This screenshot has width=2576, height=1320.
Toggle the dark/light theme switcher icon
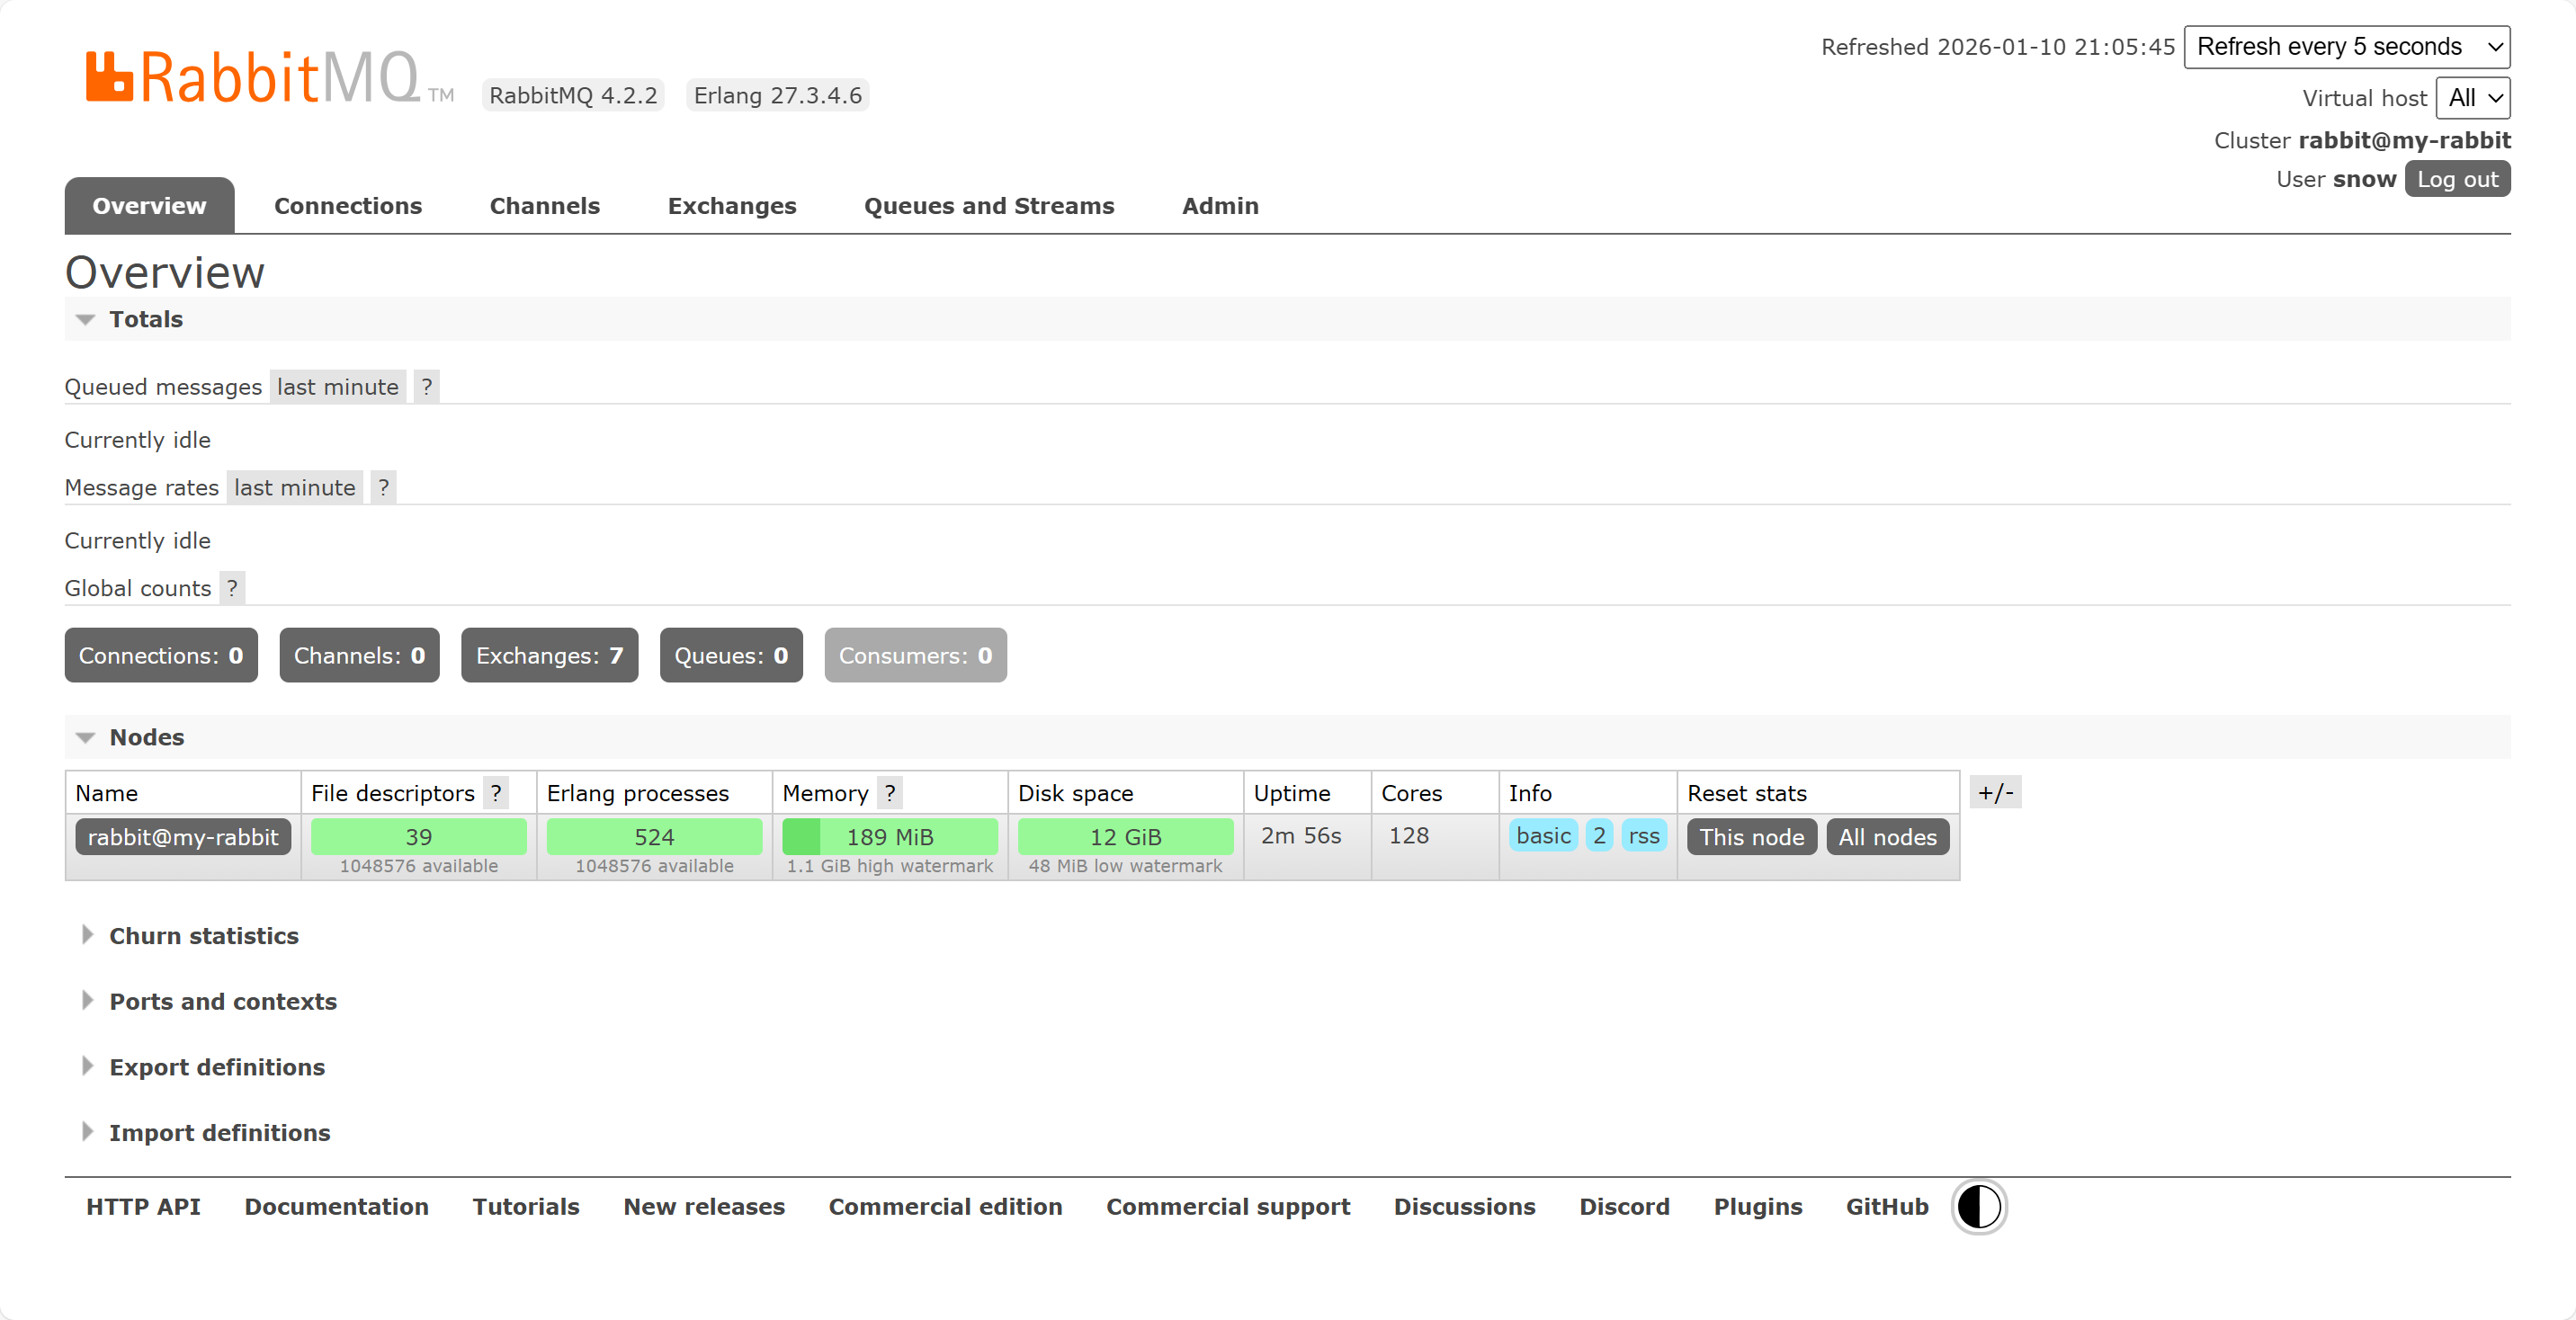point(1978,1207)
